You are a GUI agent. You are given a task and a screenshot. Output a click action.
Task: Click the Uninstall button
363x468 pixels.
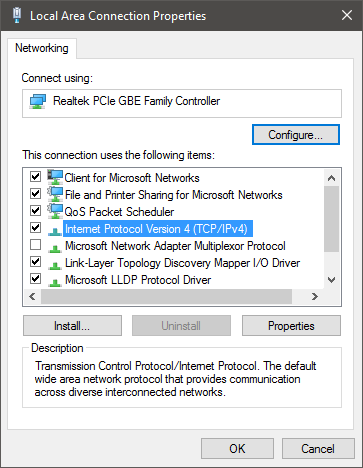[181, 326]
